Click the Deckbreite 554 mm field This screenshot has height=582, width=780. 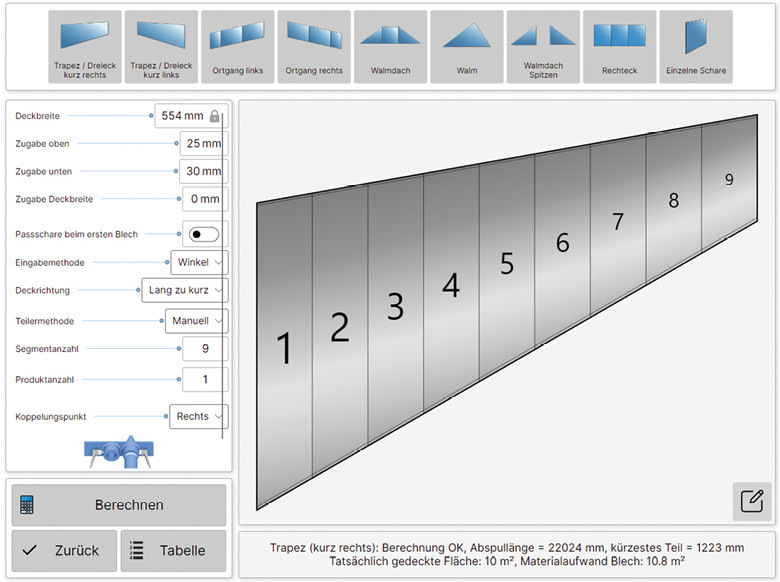(x=191, y=116)
